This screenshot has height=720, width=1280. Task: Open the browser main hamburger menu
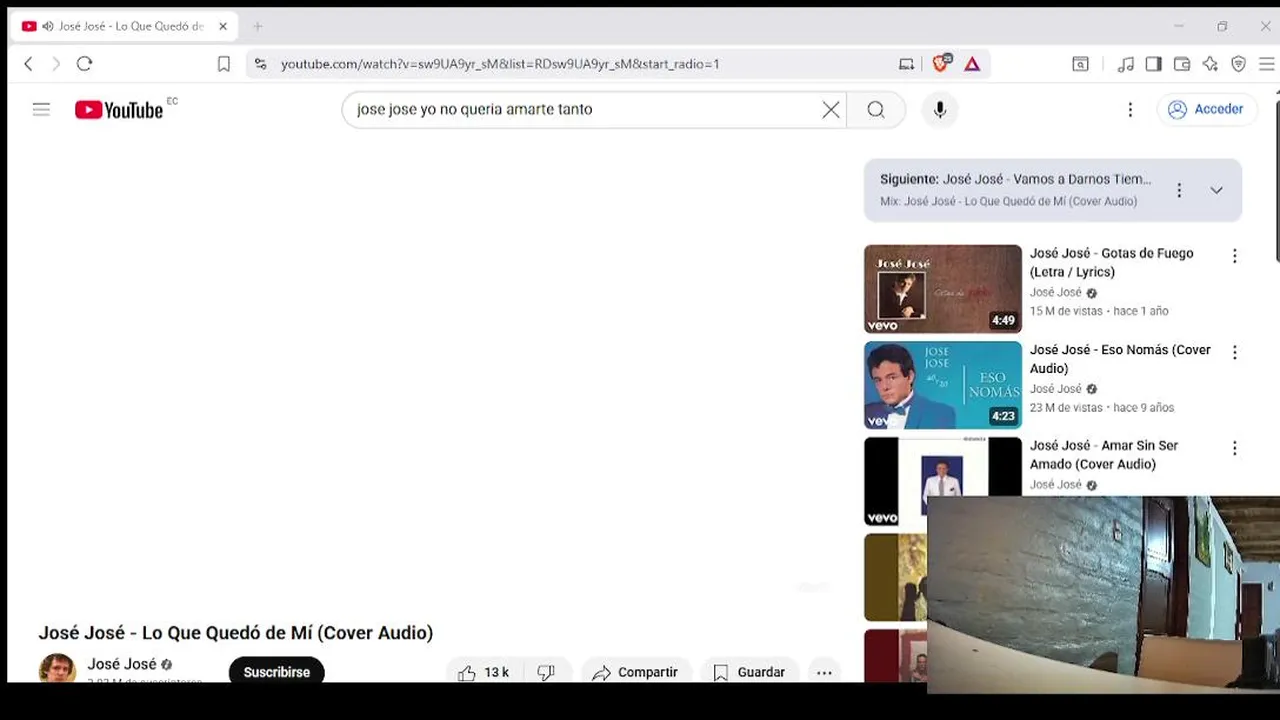click(1266, 64)
